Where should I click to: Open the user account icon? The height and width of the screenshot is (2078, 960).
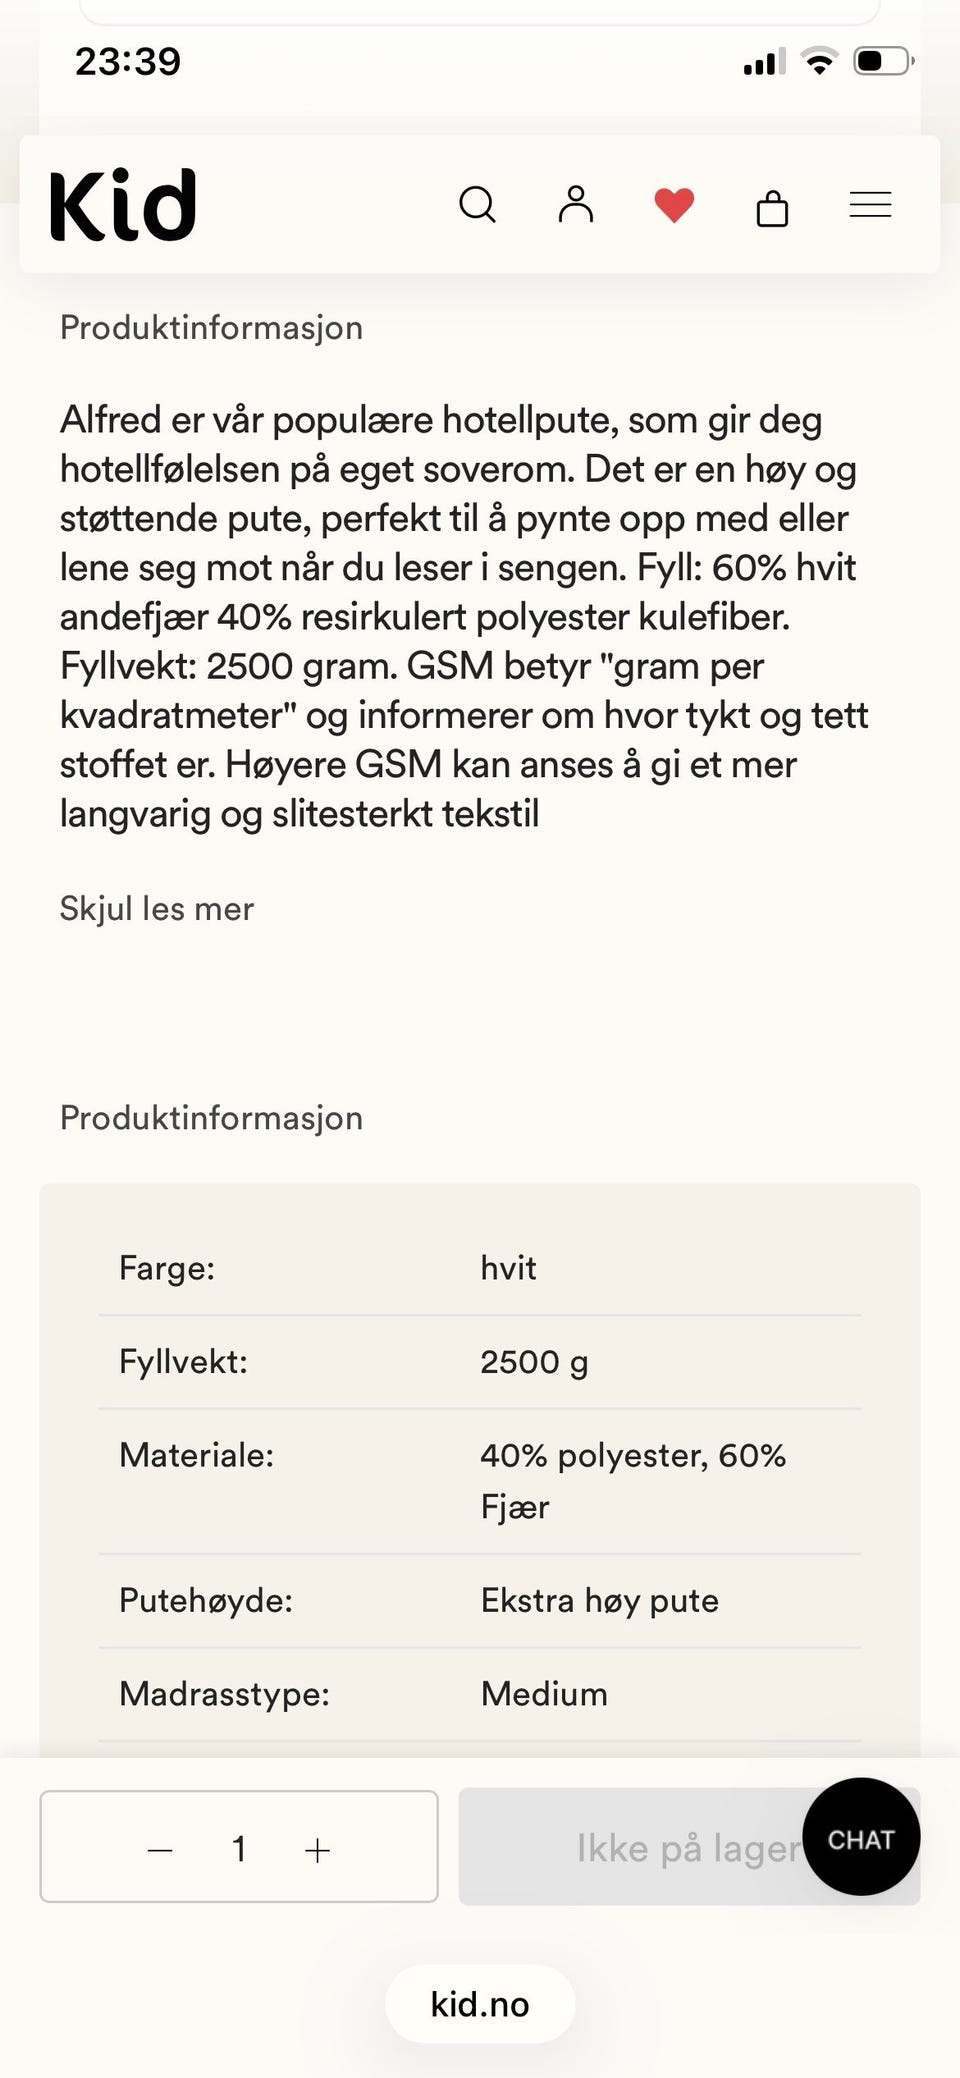(575, 204)
